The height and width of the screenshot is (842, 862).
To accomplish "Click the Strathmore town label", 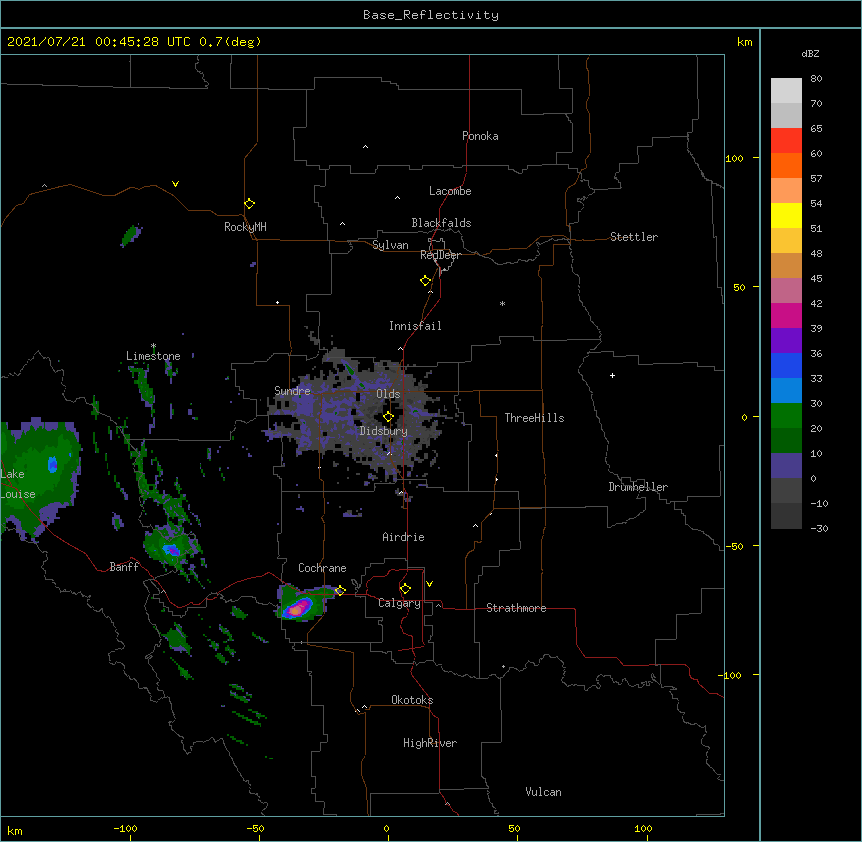I will 516,608.
